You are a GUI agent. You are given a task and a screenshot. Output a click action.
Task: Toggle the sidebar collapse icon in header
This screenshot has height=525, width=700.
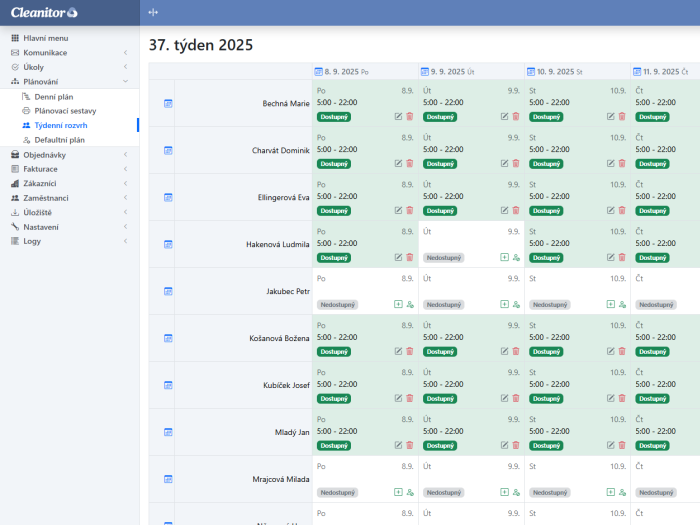(153, 12)
